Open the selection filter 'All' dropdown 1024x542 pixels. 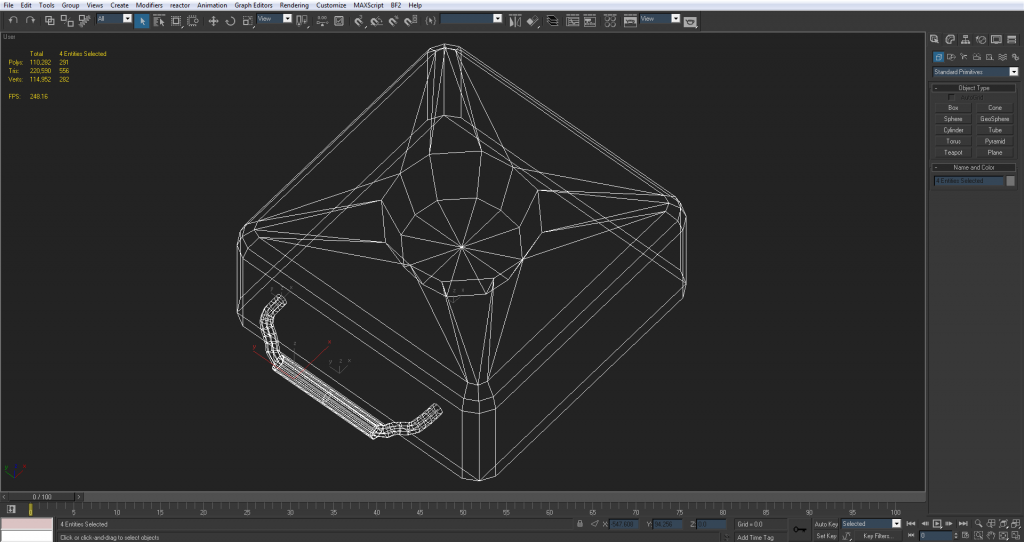point(114,19)
